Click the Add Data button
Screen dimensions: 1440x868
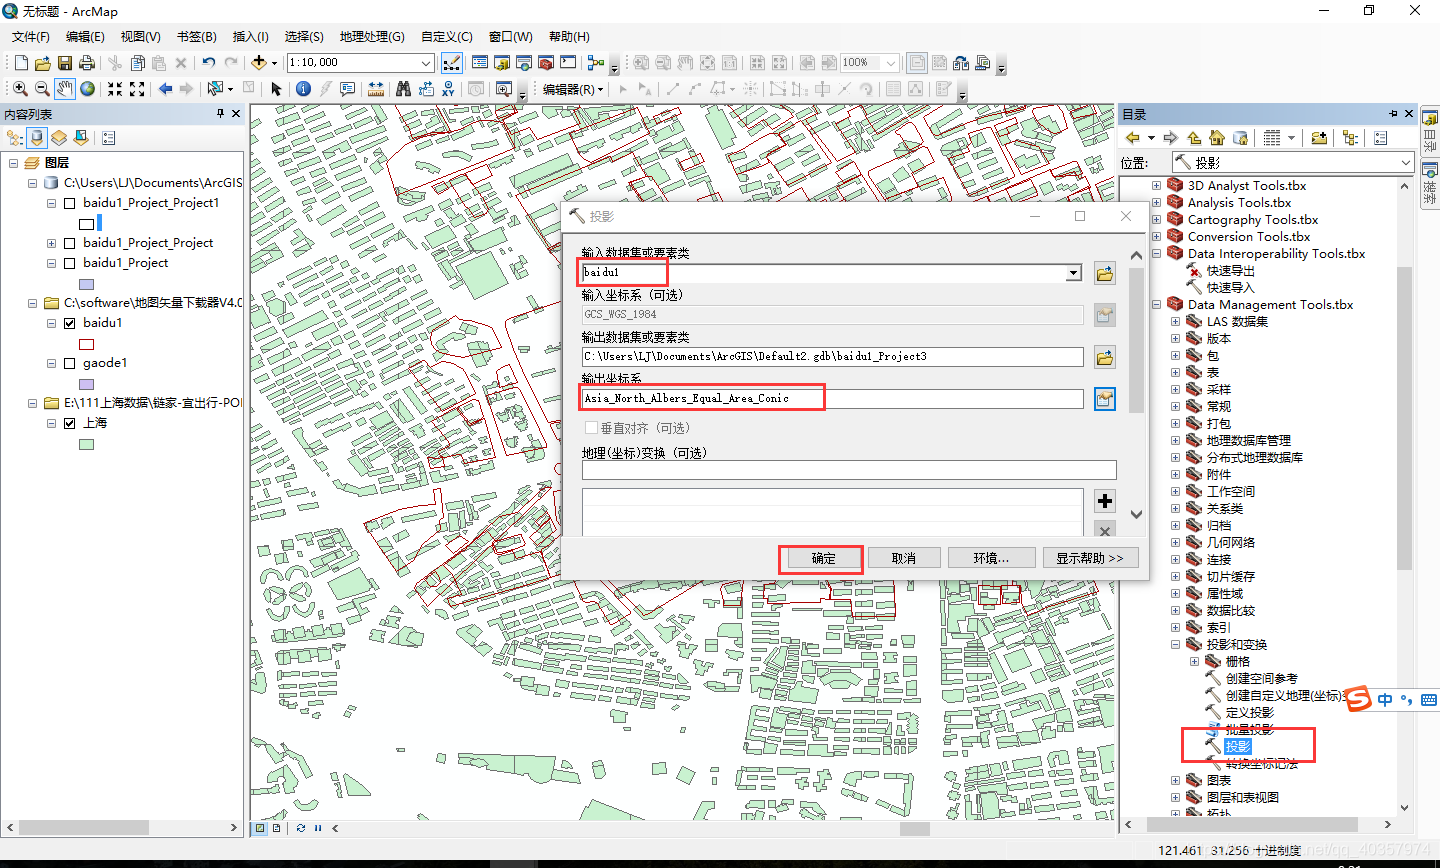point(259,62)
